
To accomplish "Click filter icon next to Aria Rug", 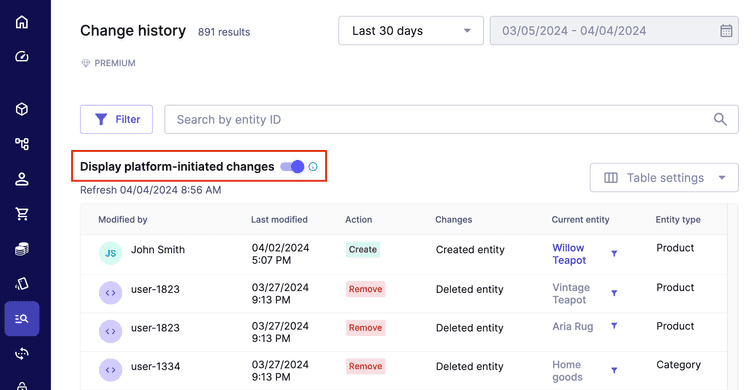I will point(614,326).
